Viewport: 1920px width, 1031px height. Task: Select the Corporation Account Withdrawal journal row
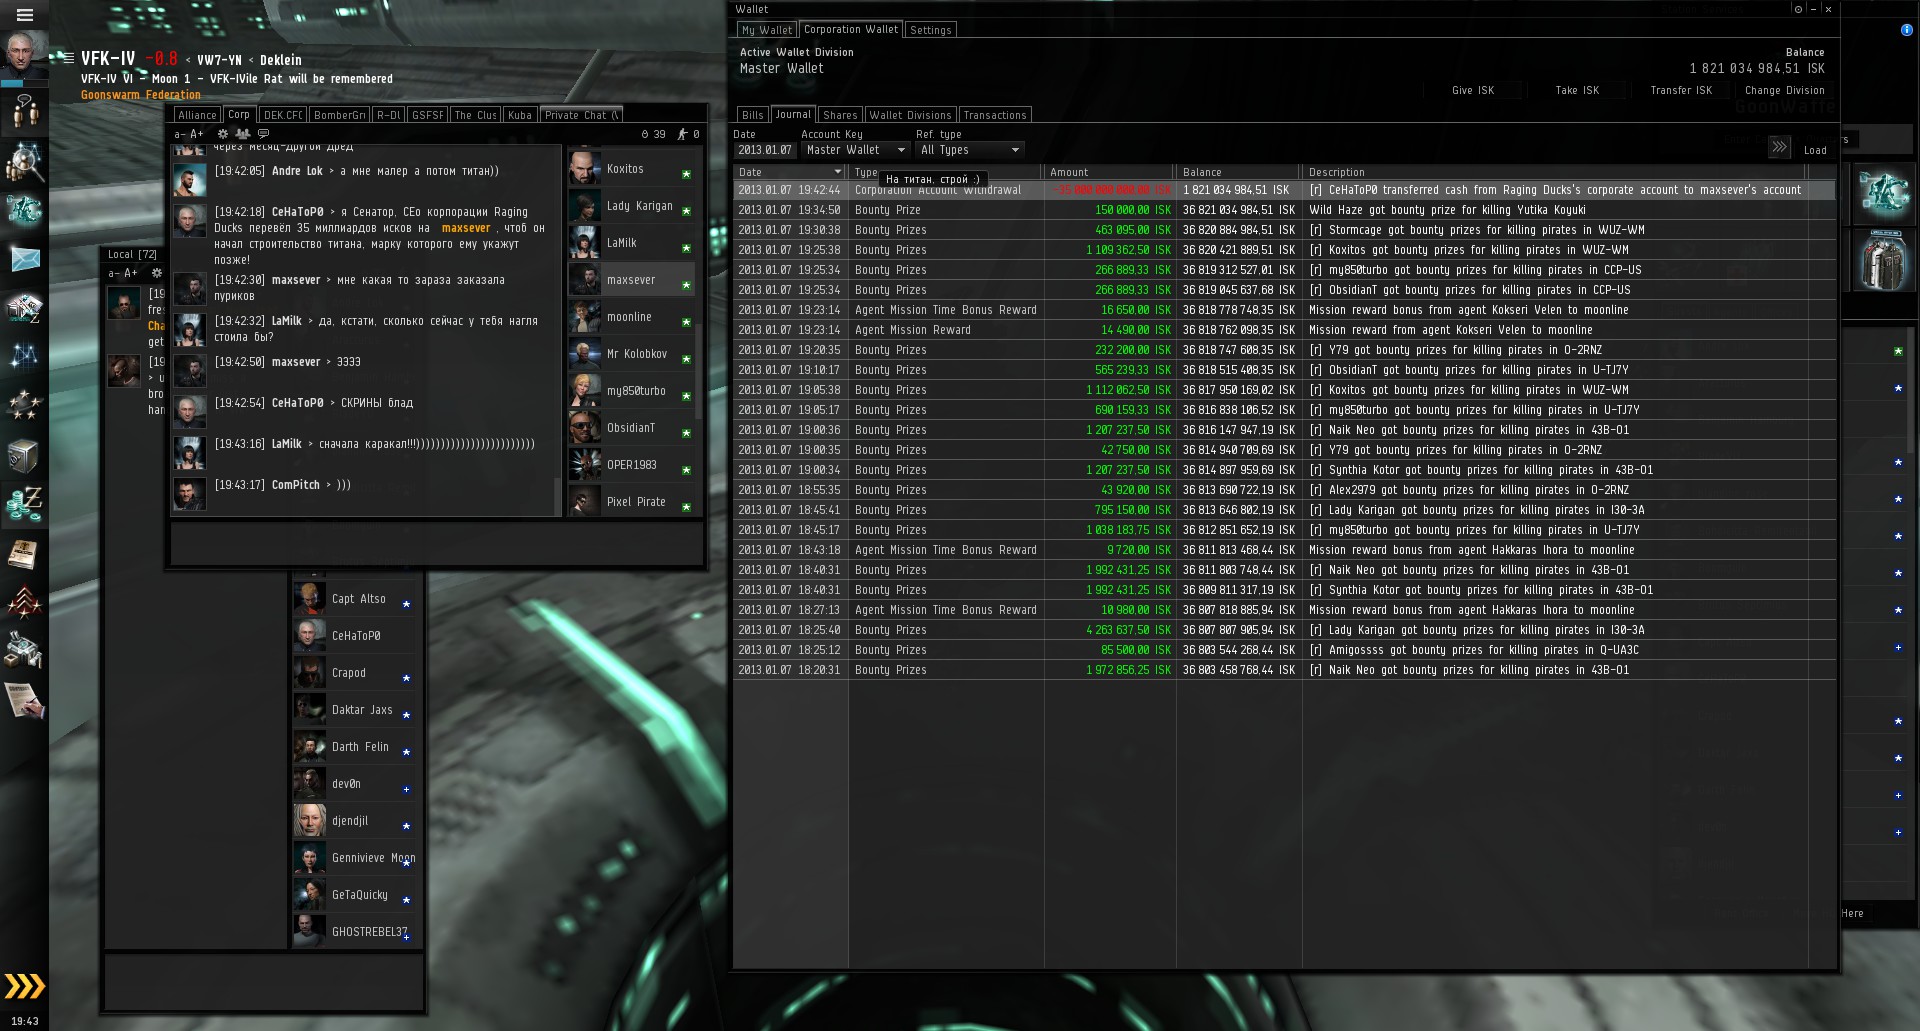point(1284,190)
